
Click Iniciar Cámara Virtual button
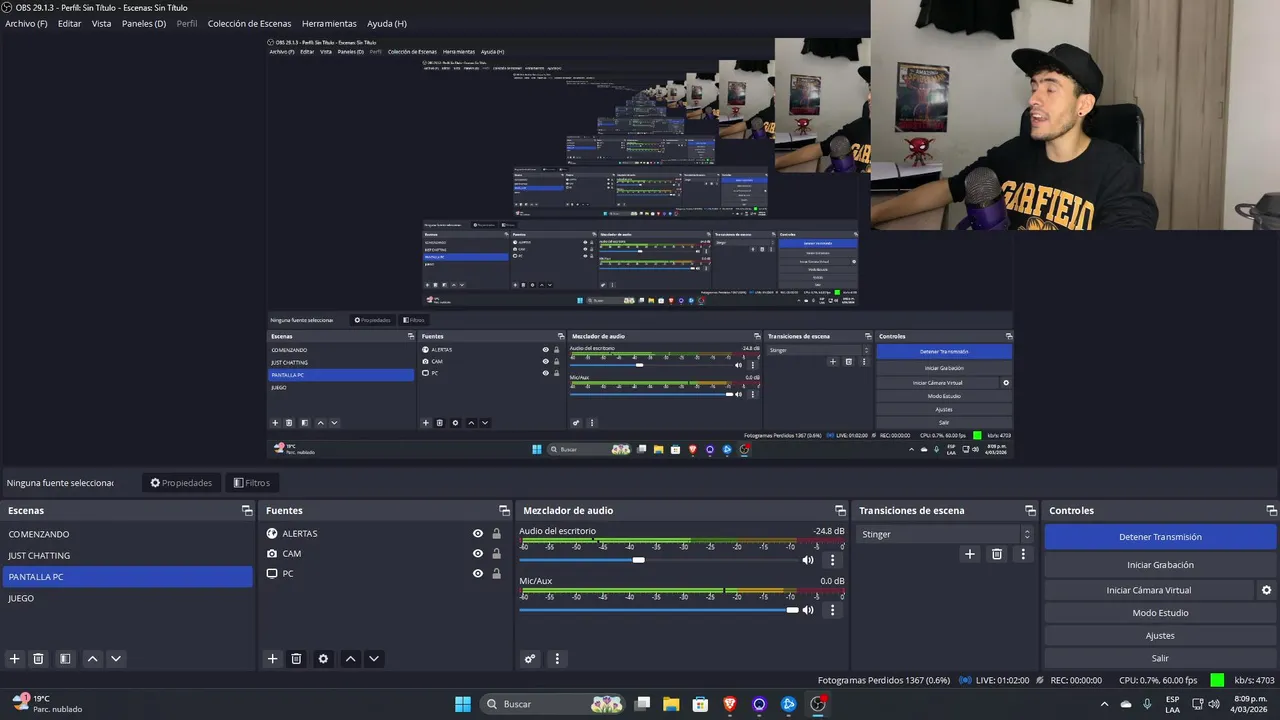click(x=1149, y=590)
